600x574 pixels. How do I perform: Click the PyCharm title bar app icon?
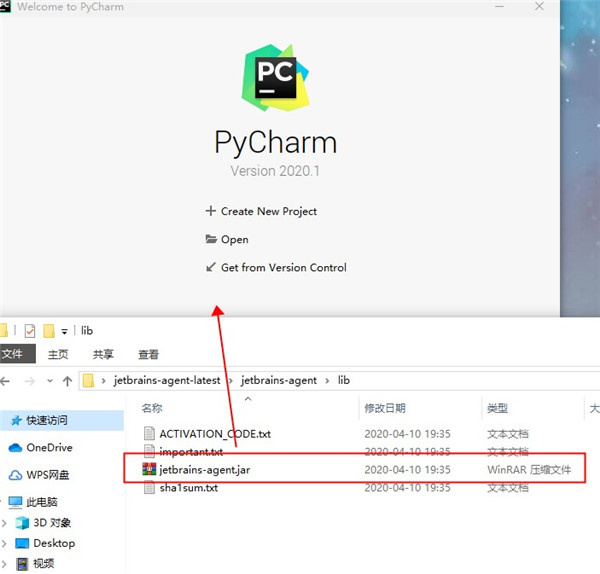coord(5,6)
